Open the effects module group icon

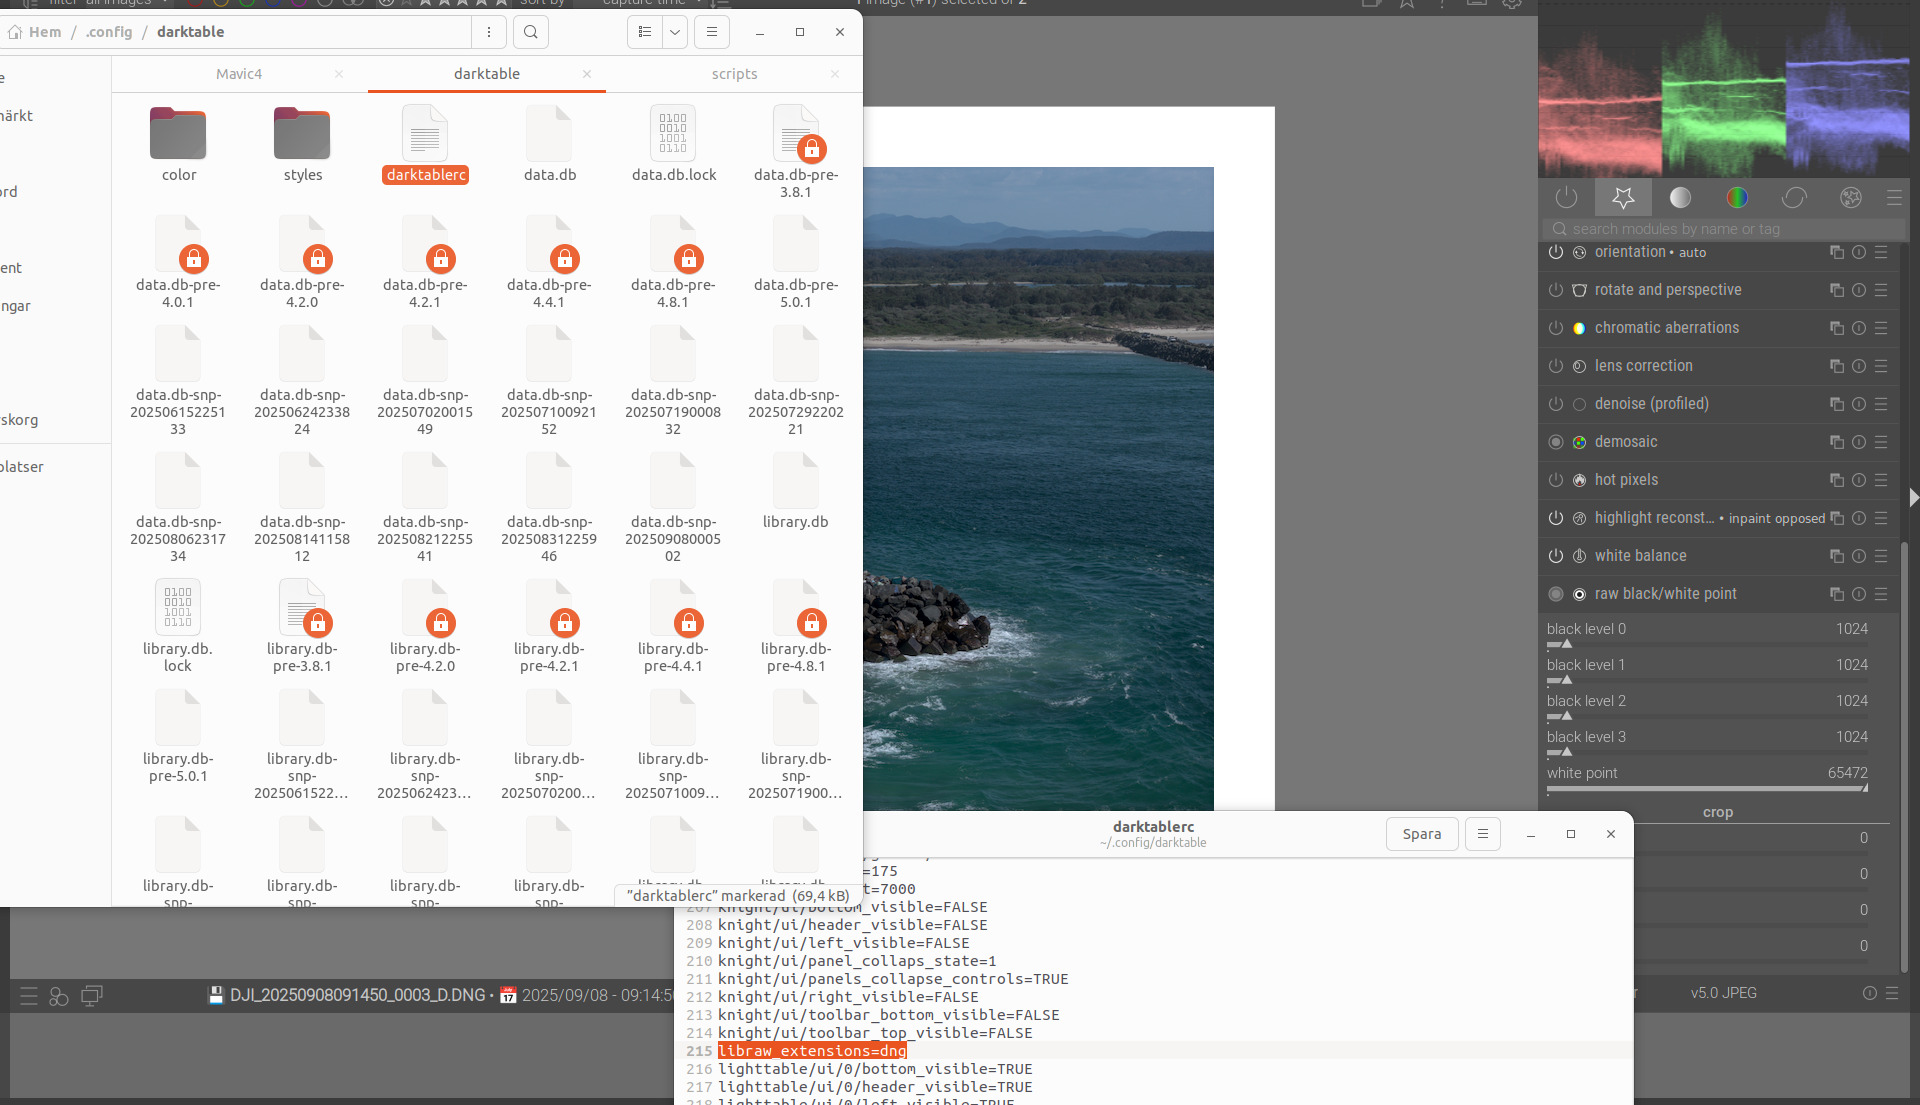pyautogui.click(x=1851, y=198)
